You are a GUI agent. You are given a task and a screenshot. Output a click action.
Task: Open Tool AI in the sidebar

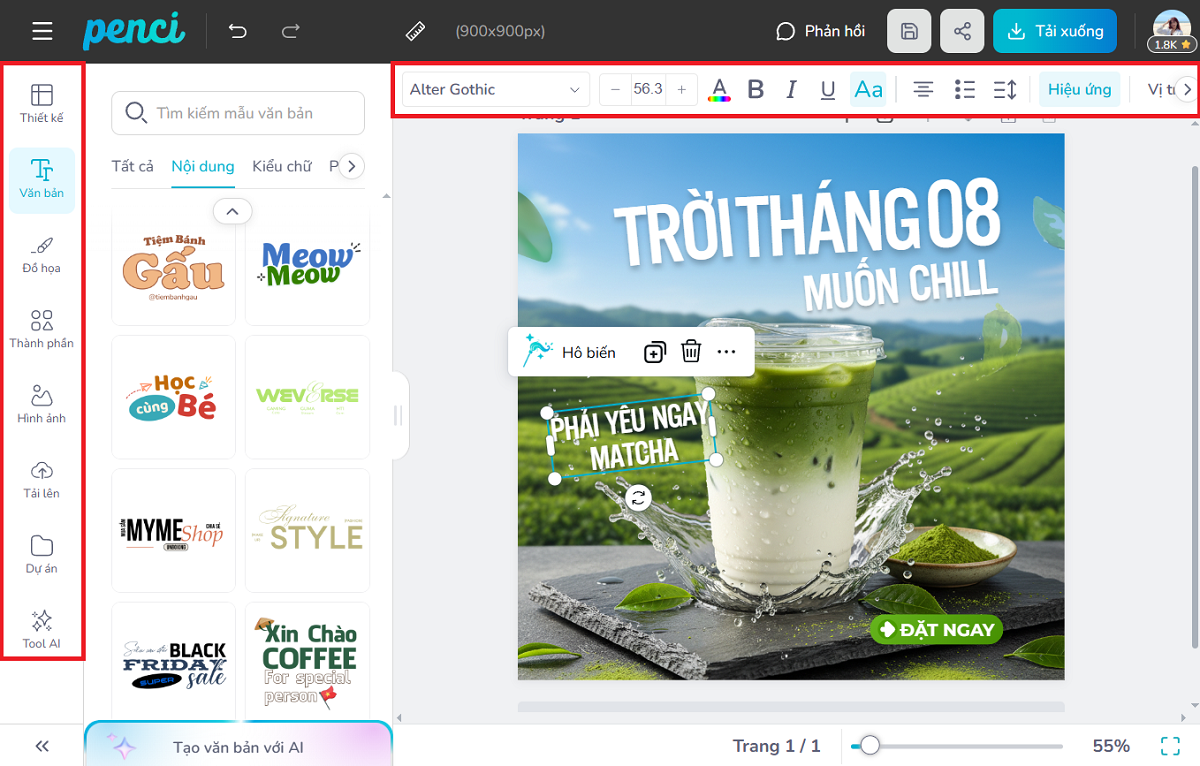point(42,628)
